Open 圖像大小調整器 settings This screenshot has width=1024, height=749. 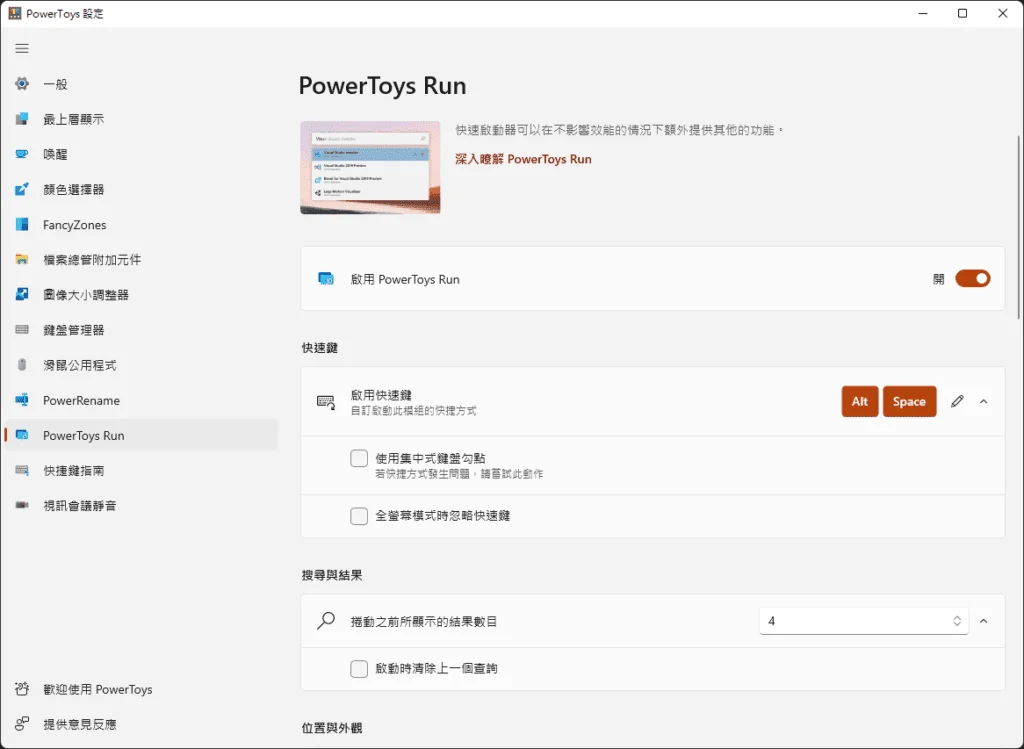point(141,295)
